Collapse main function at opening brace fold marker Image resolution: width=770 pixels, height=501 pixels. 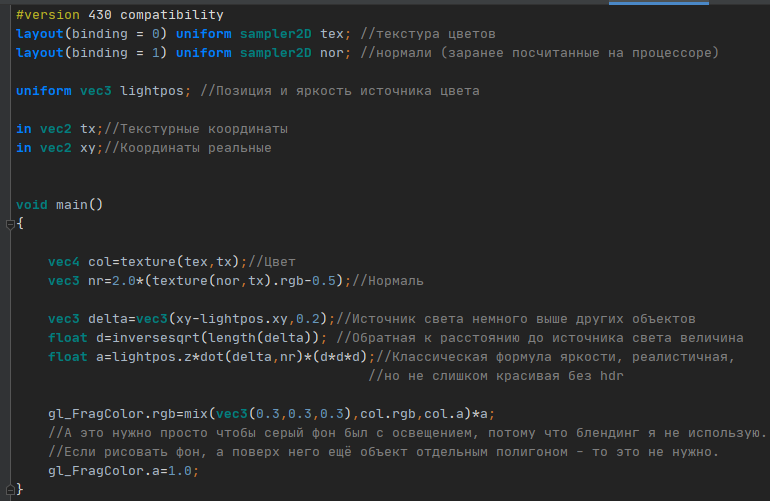tap(10, 224)
